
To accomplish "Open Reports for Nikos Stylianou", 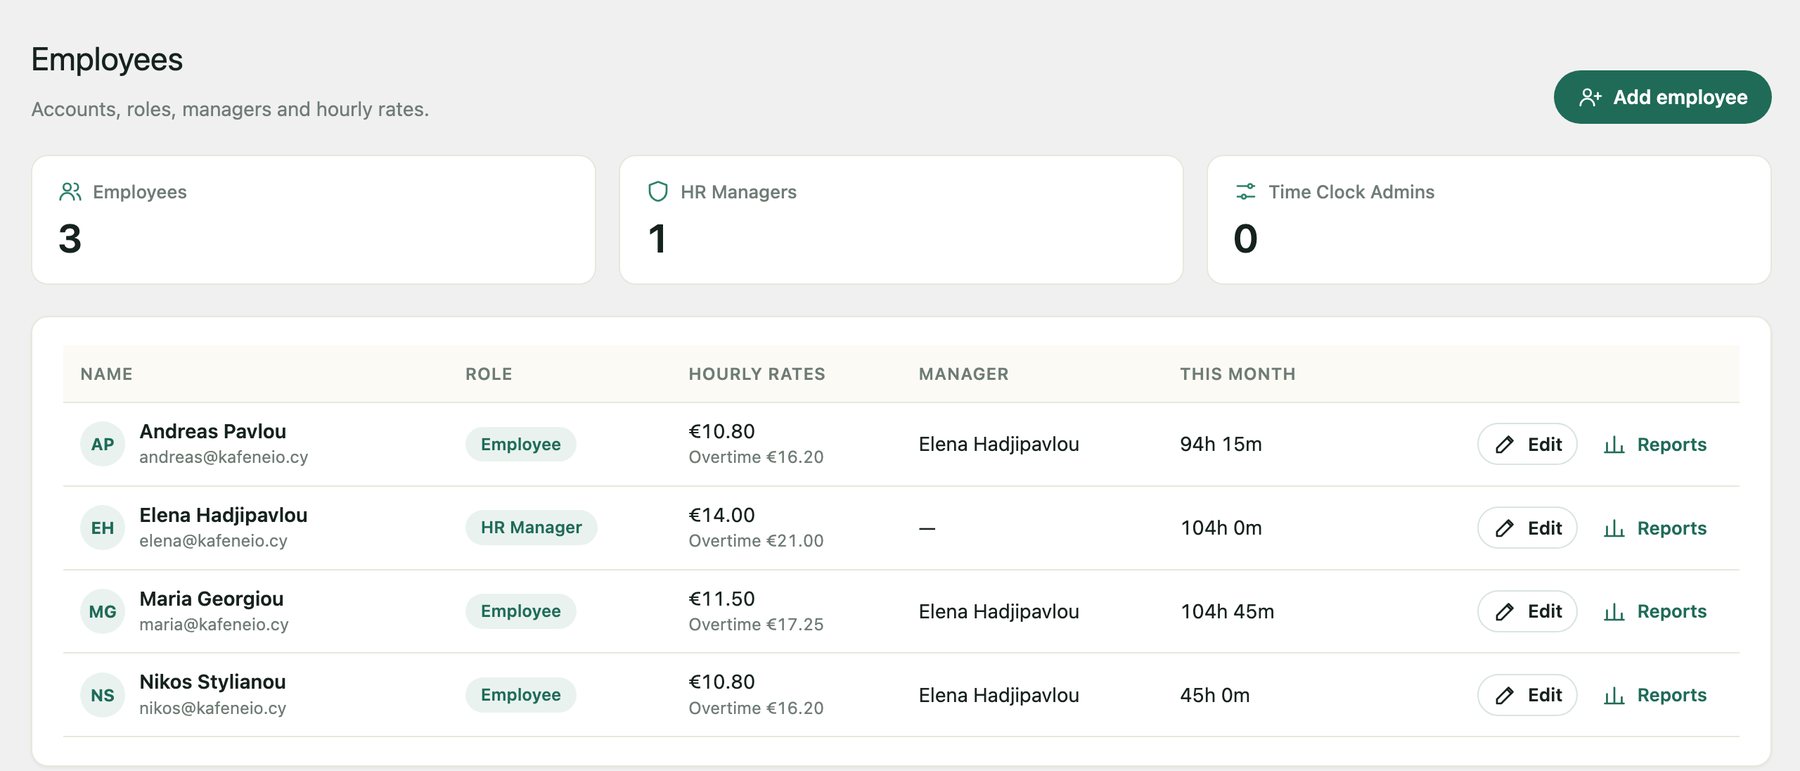I will click(x=1655, y=695).
